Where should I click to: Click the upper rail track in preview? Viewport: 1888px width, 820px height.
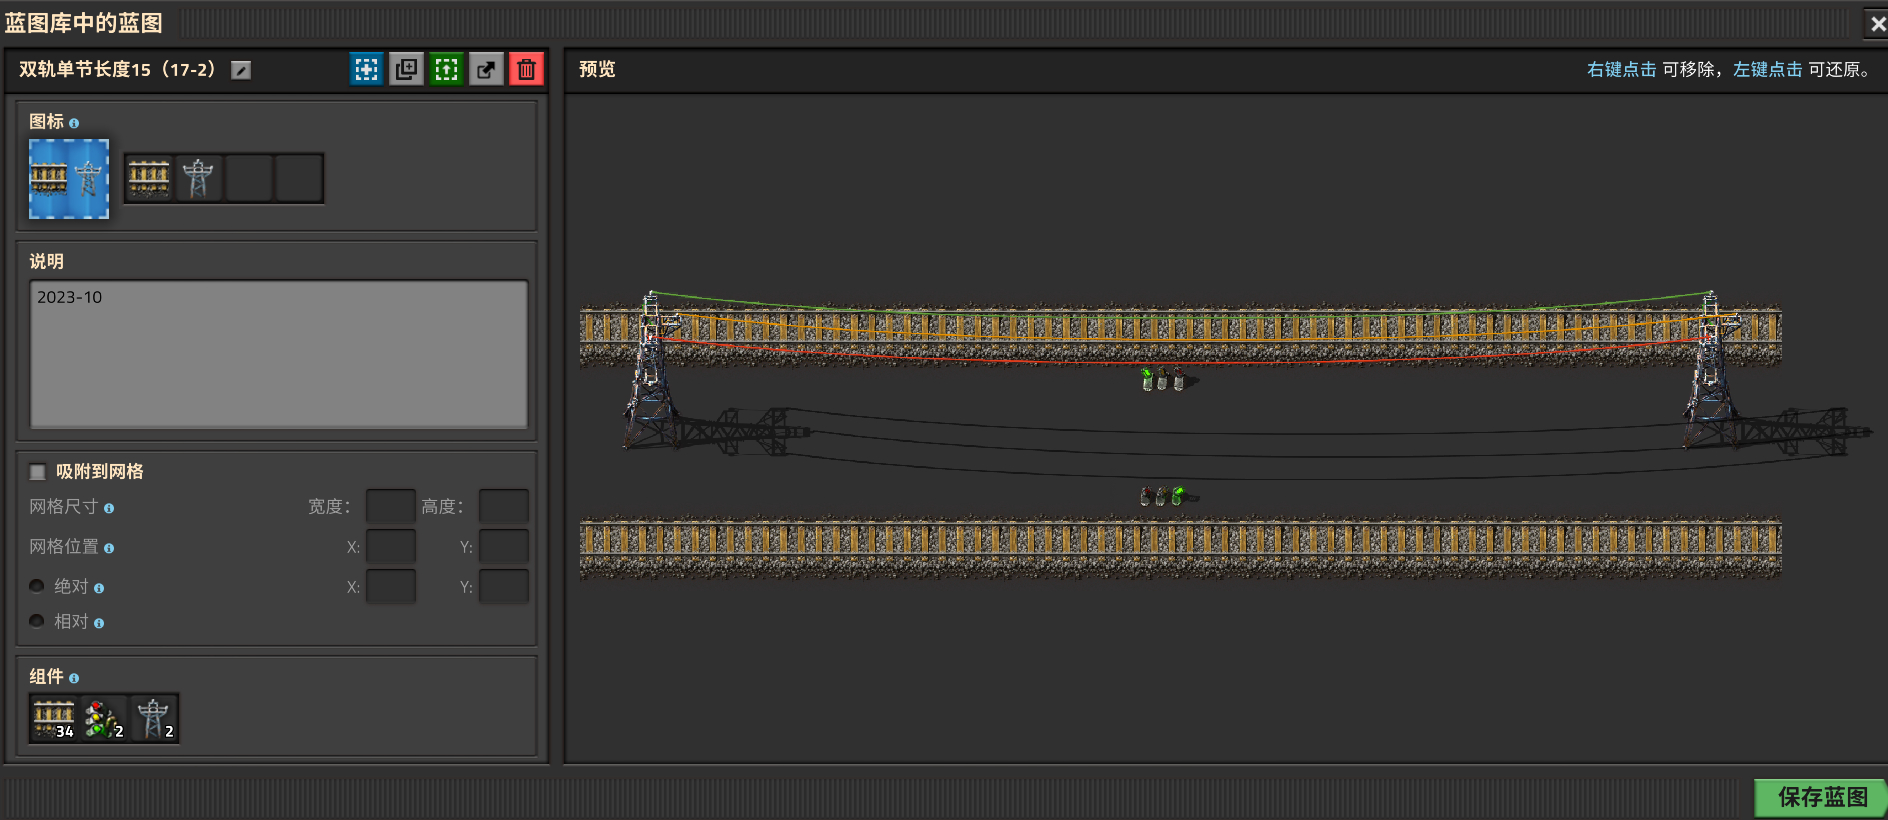click(1180, 335)
